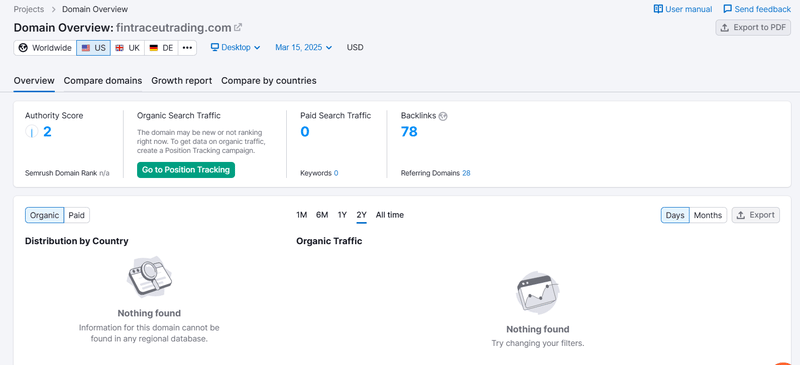The image size is (800, 365).
Task: Click Paid Search Traffic value 0
Action: pos(305,132)
